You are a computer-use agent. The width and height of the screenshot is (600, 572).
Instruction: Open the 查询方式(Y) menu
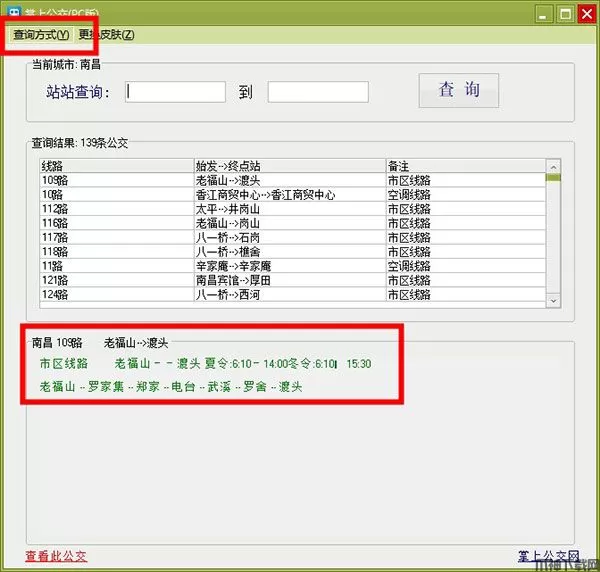(x=41, y=35)
